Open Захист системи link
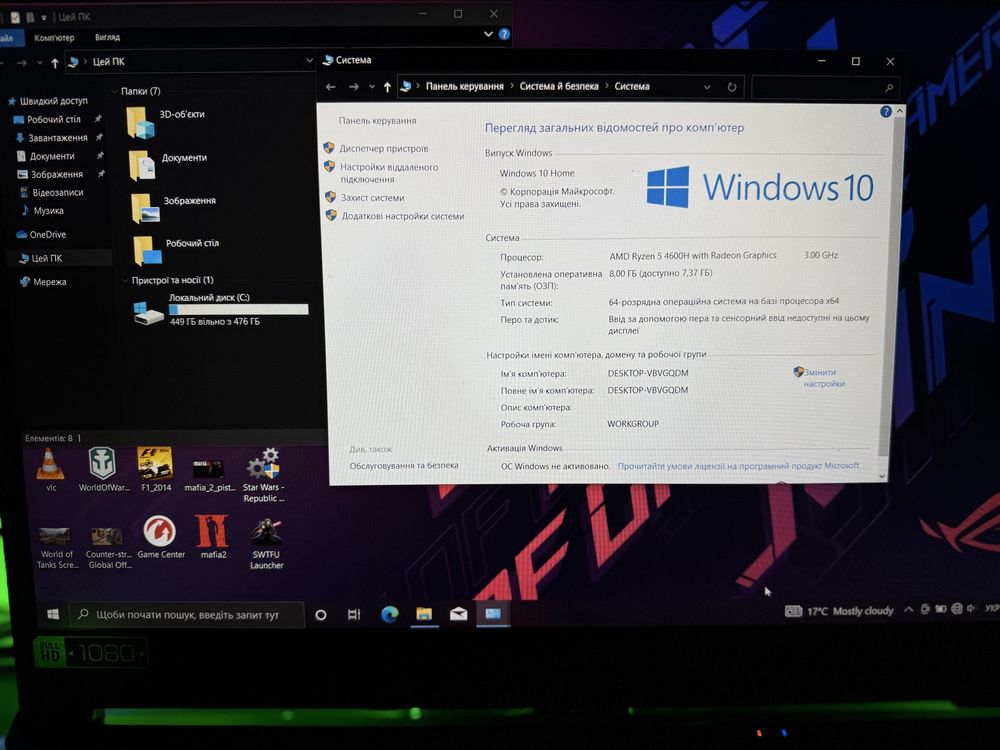Screen dimensions: 1000x750 pos(372,198)
